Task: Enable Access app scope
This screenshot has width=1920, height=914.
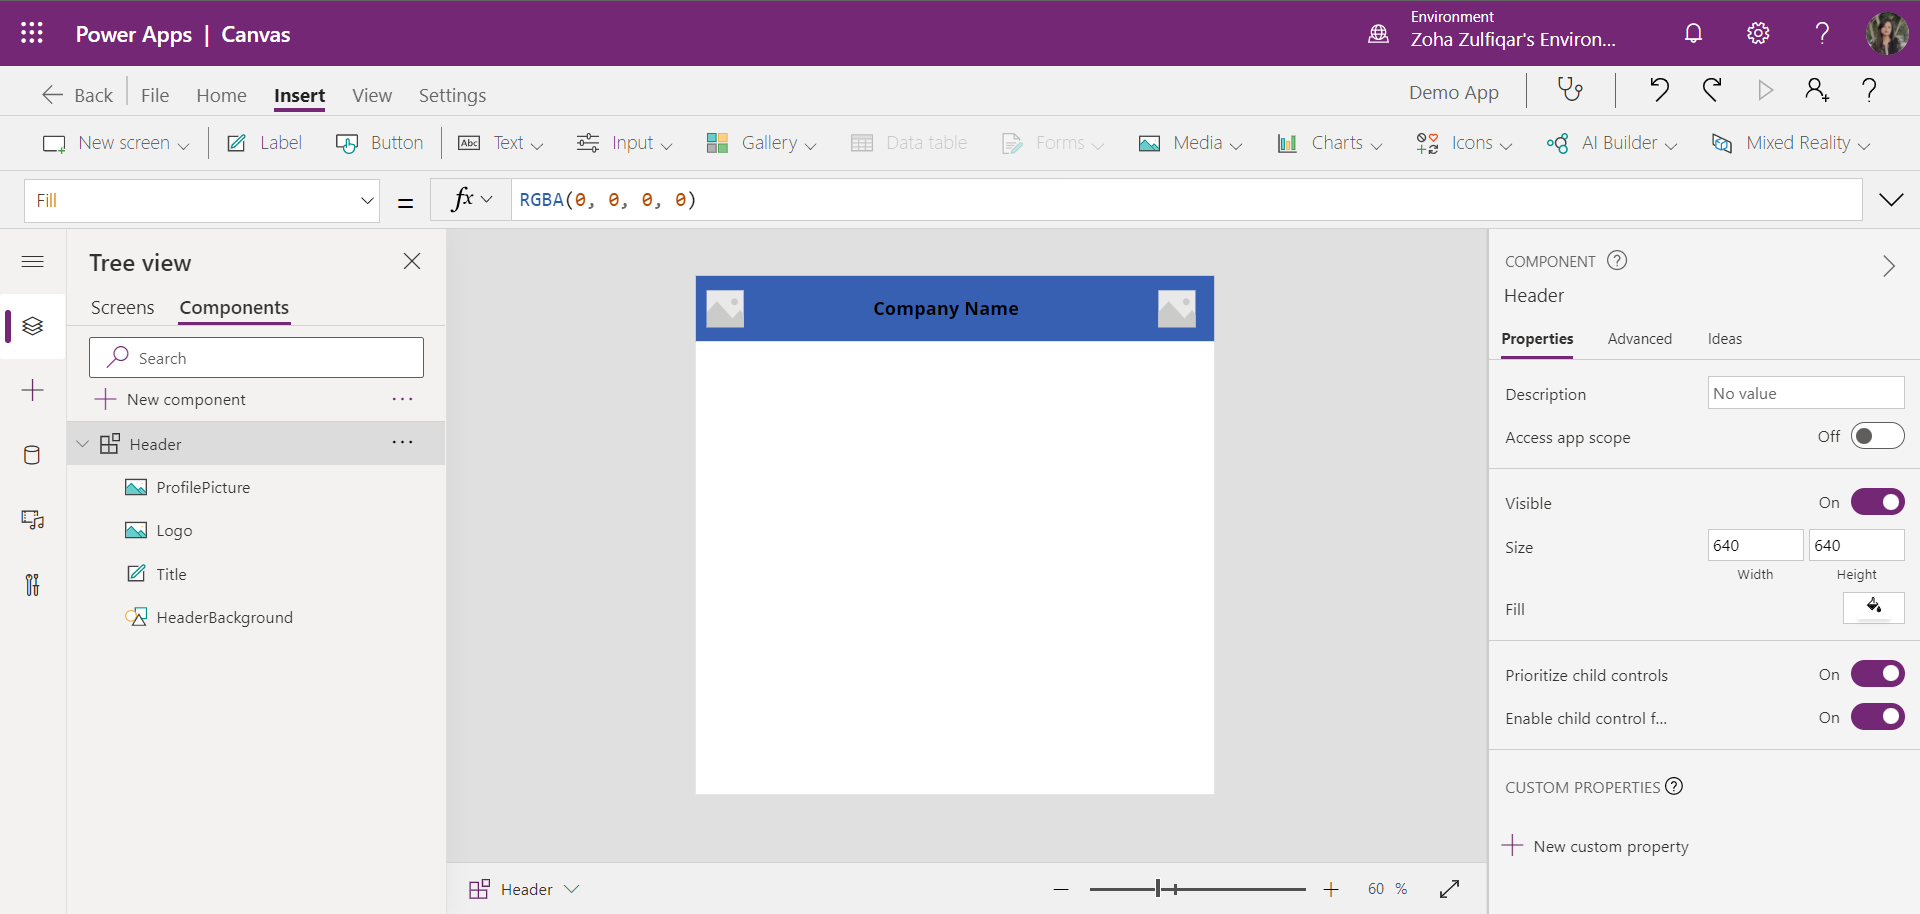Action: [1878, 436]
